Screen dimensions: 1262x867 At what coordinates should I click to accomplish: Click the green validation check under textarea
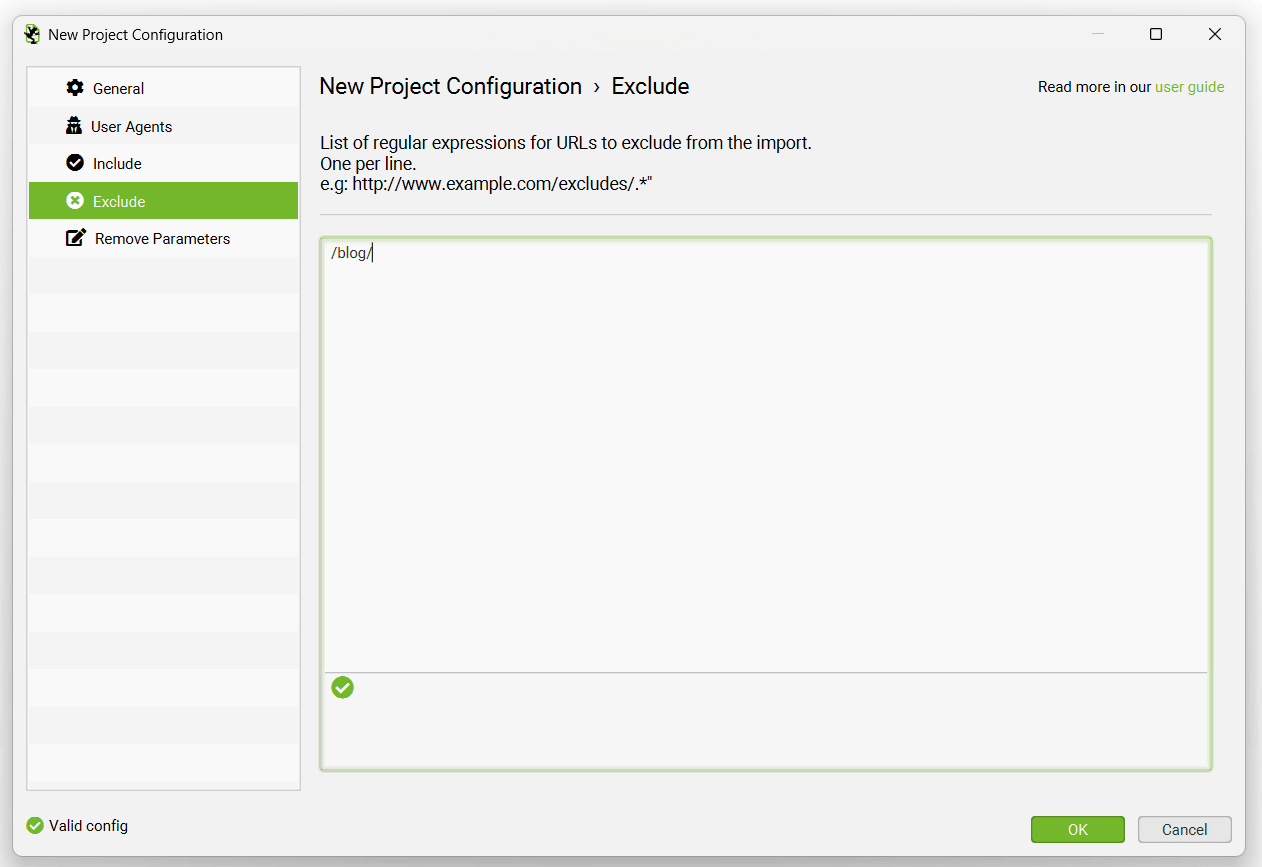343,687
